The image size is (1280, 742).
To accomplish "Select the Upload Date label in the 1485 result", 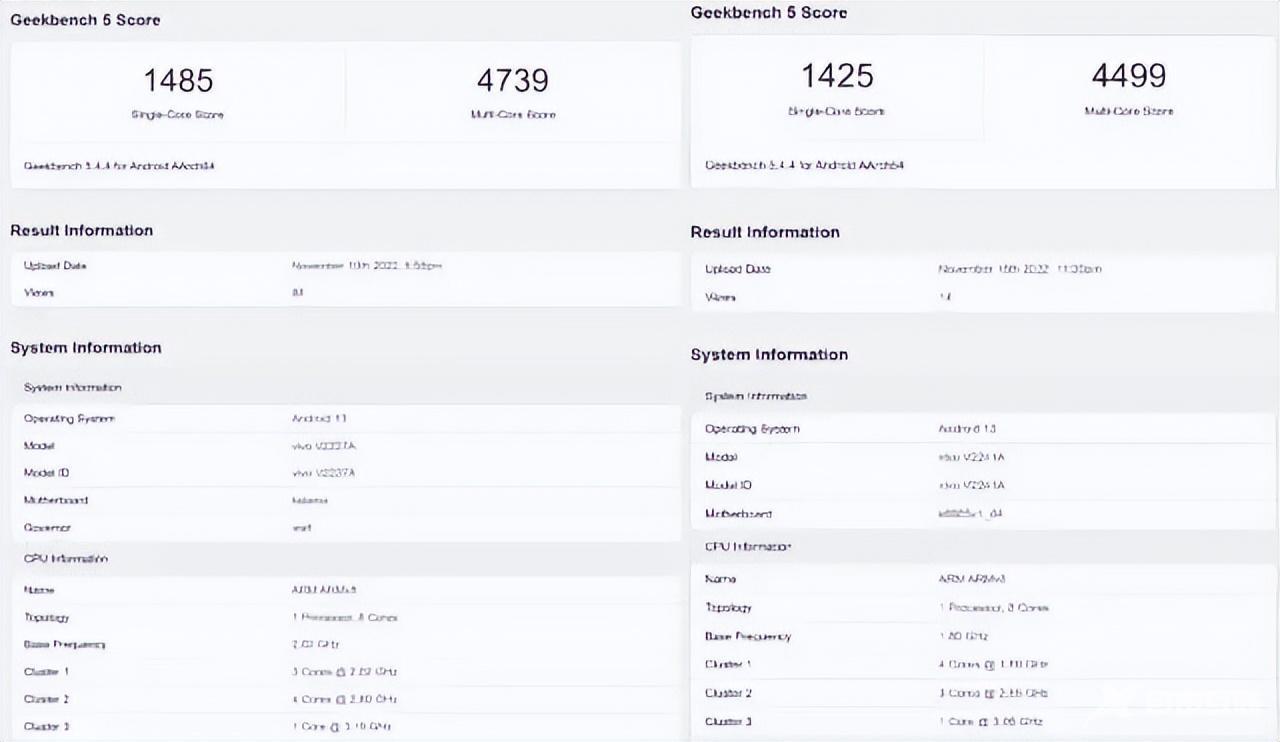I will [55, 266].
